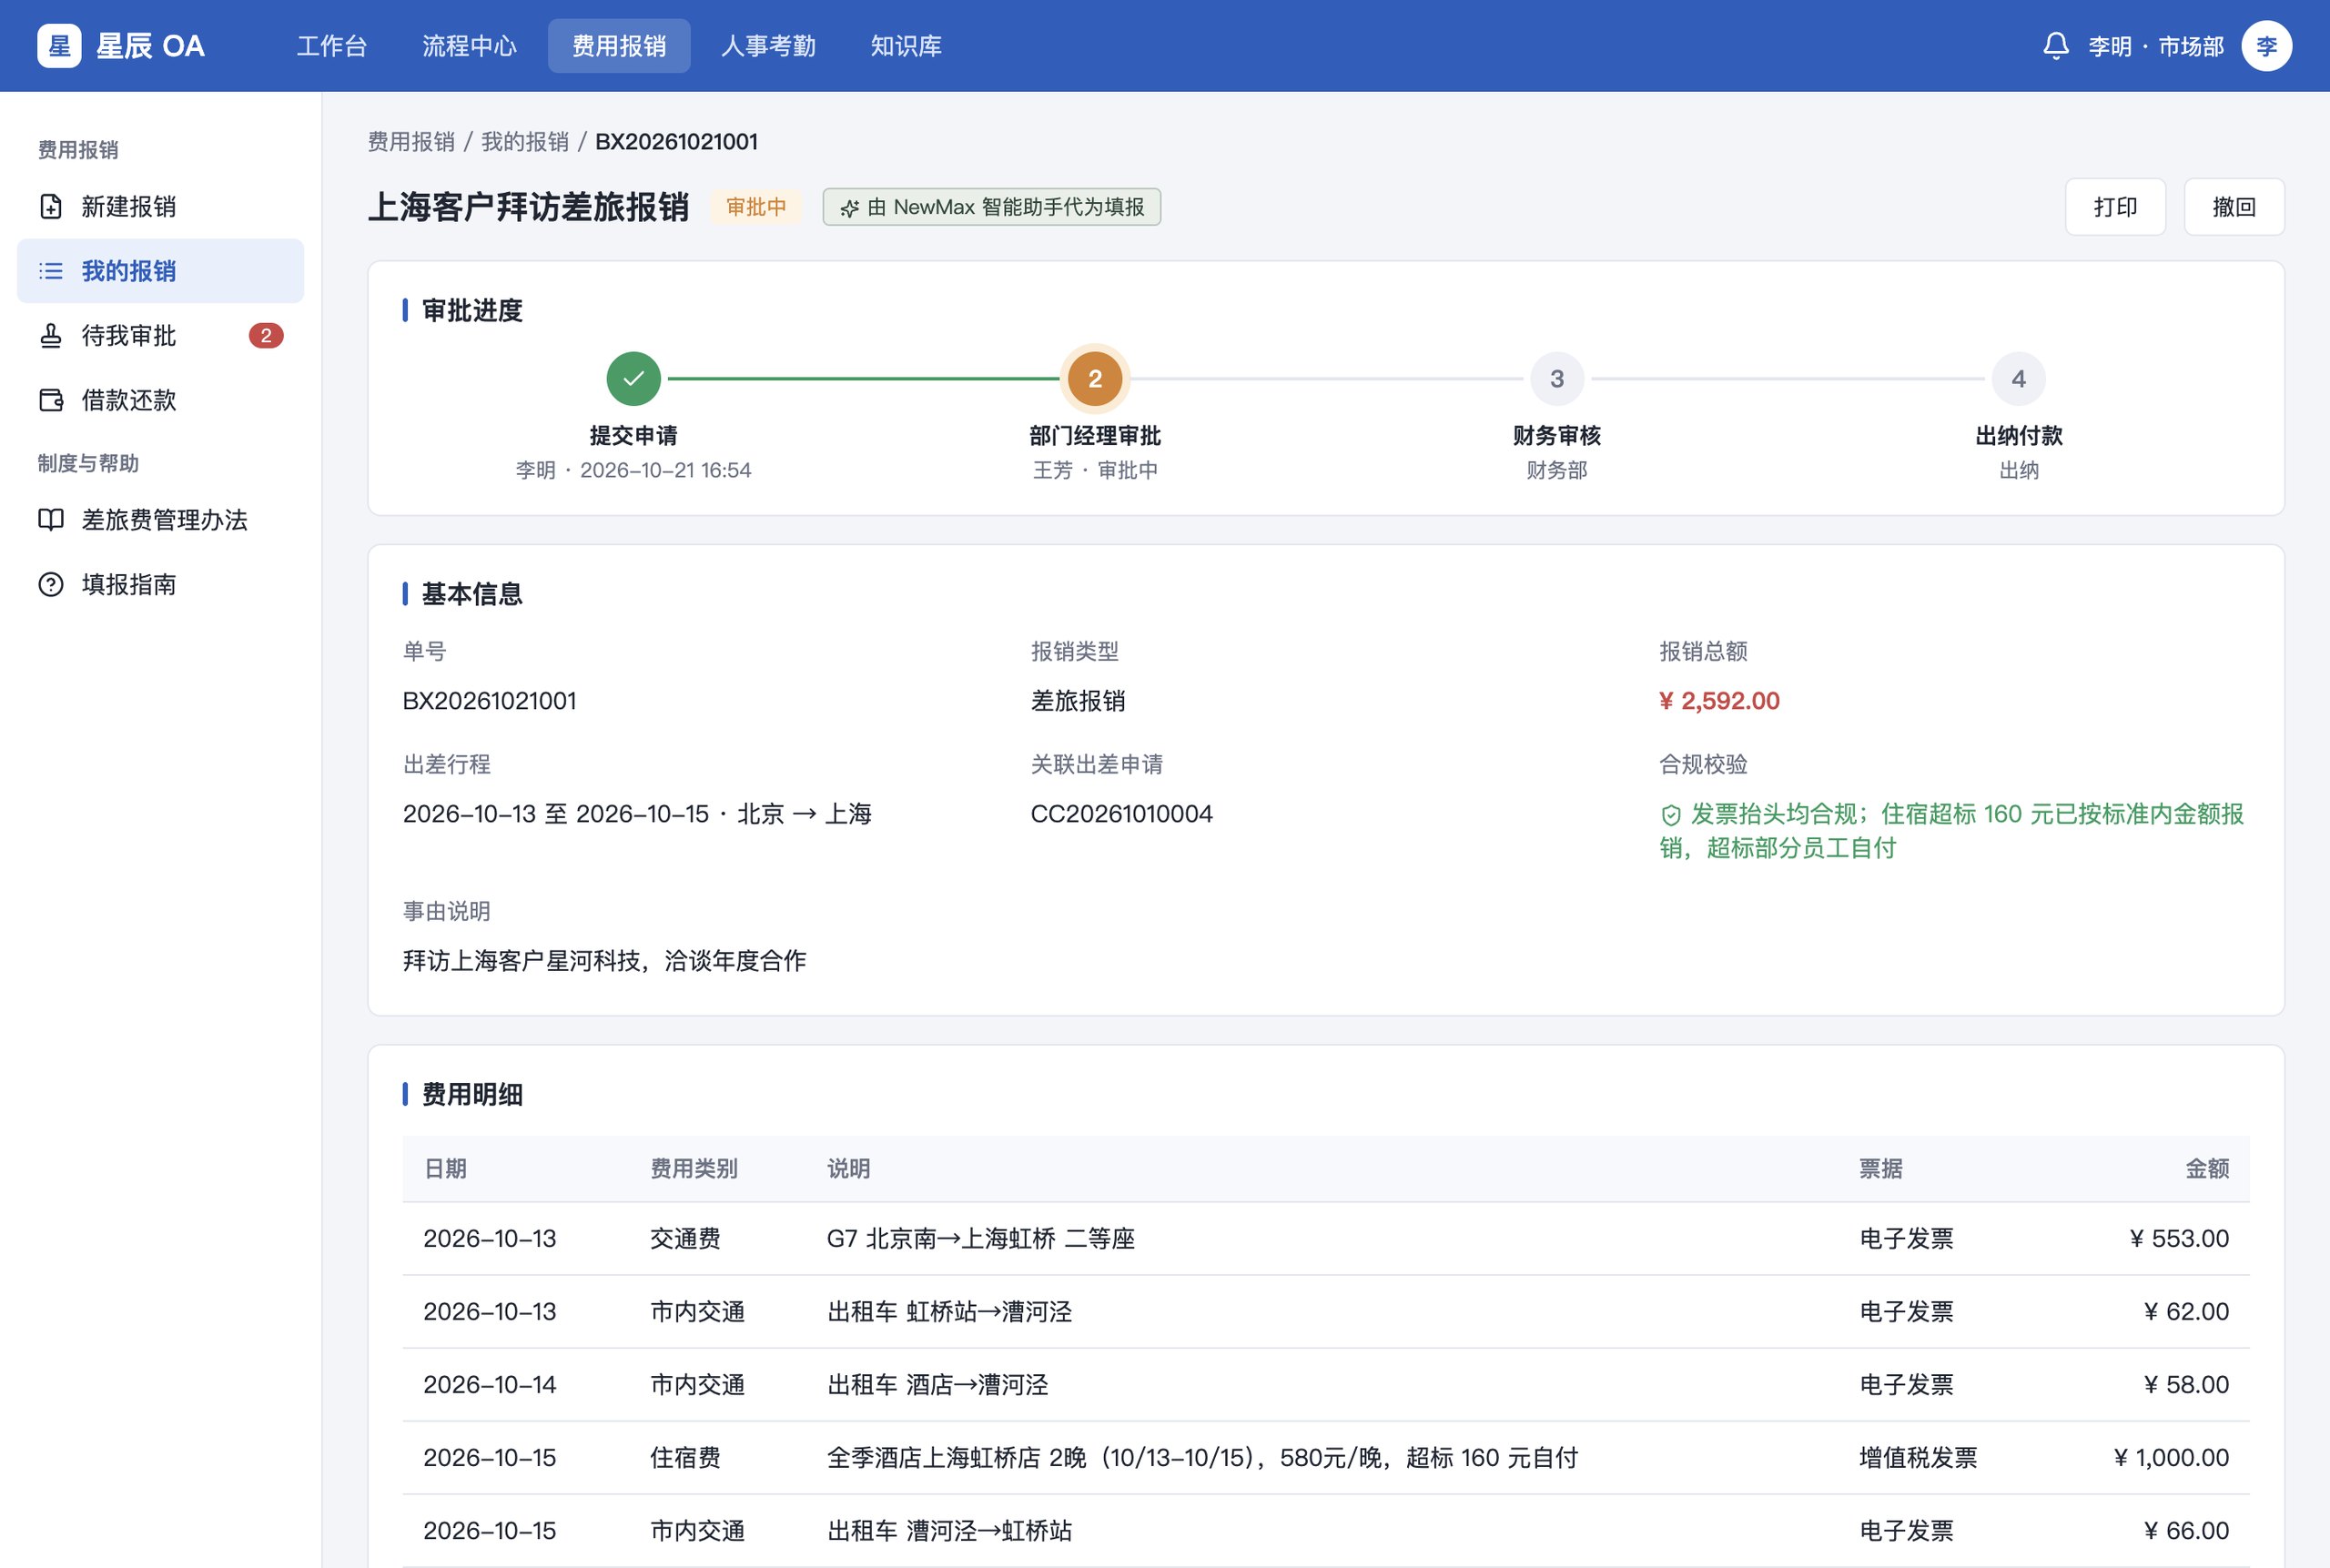Click the total amount ¥ 2,592.00
Image resolution: width=2330 pixels, height=1568 pixels.
coord(1719,701)
